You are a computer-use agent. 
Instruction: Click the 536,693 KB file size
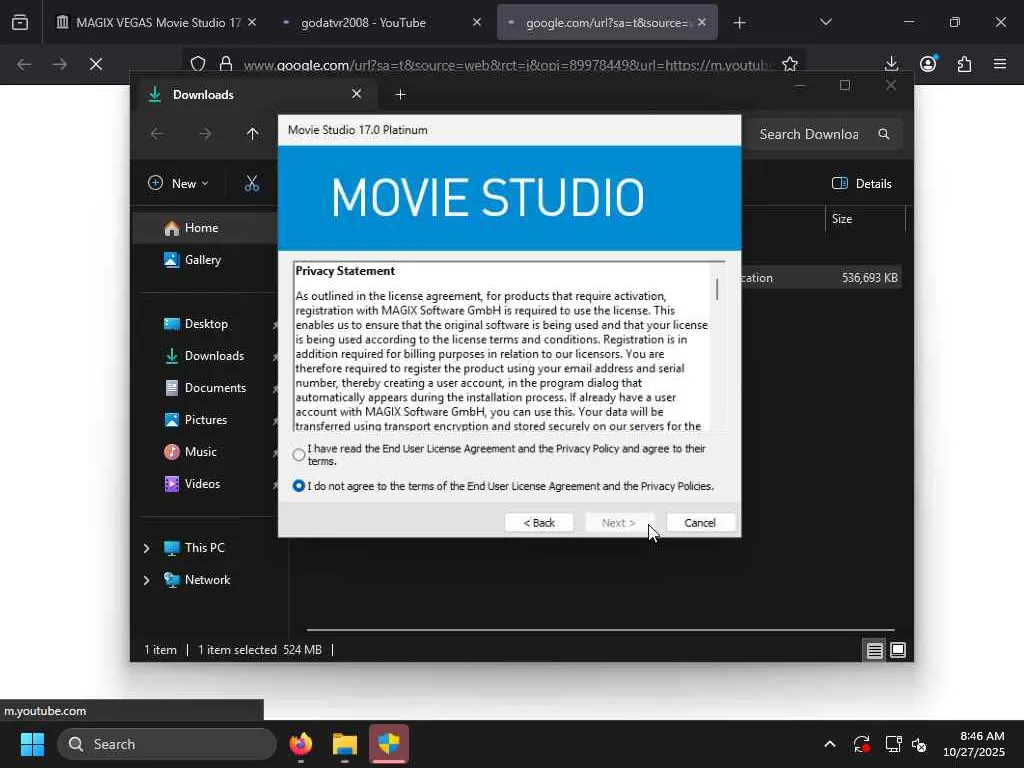(x=869, y=278)
